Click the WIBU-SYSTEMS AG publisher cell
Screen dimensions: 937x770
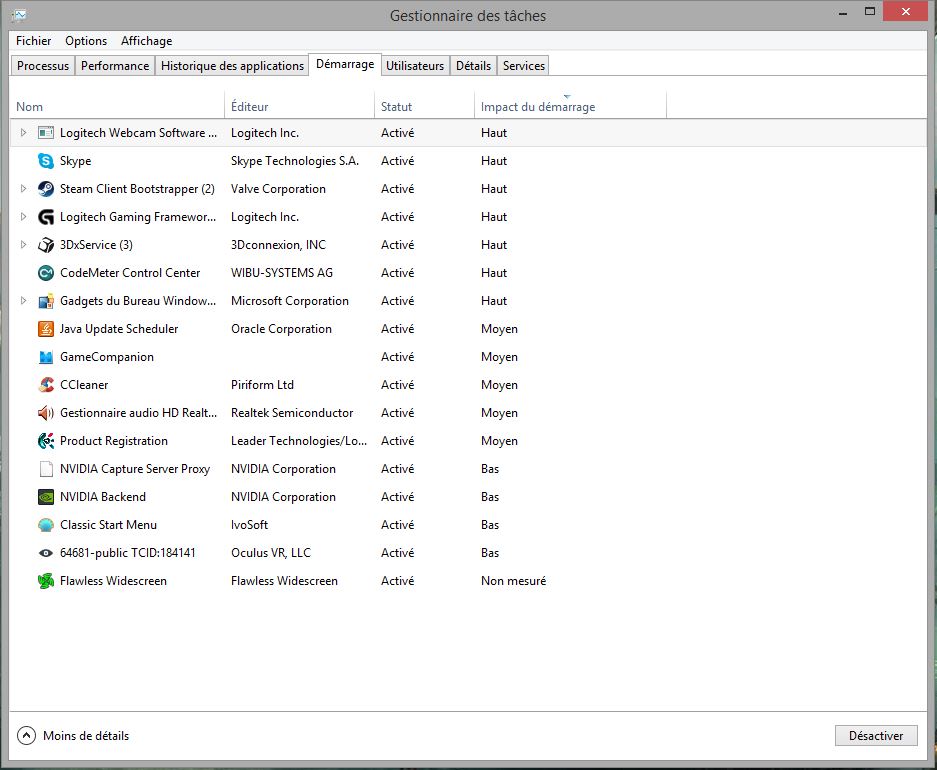[x=282, y=273]
